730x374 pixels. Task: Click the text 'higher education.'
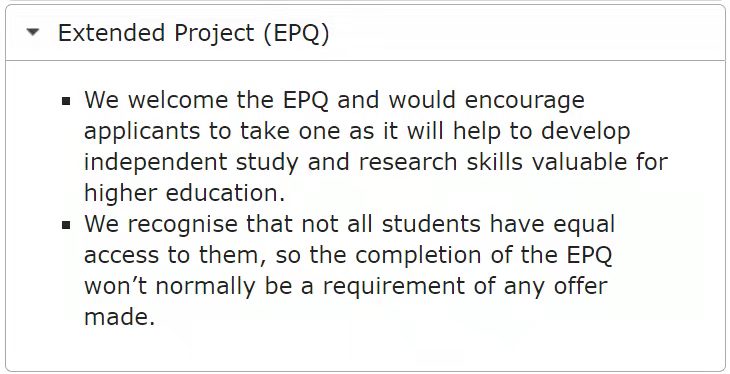pyautogui.click(x=184, y=193)
